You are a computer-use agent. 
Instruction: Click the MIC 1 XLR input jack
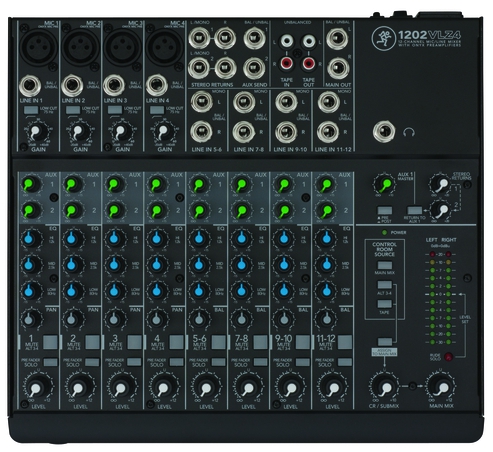39,47
